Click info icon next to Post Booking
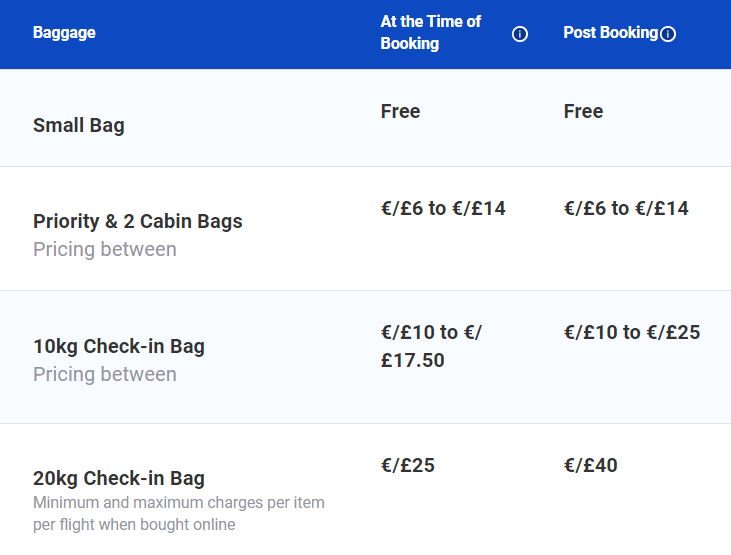This screenshot has width=731, height=555. point(668,34)
